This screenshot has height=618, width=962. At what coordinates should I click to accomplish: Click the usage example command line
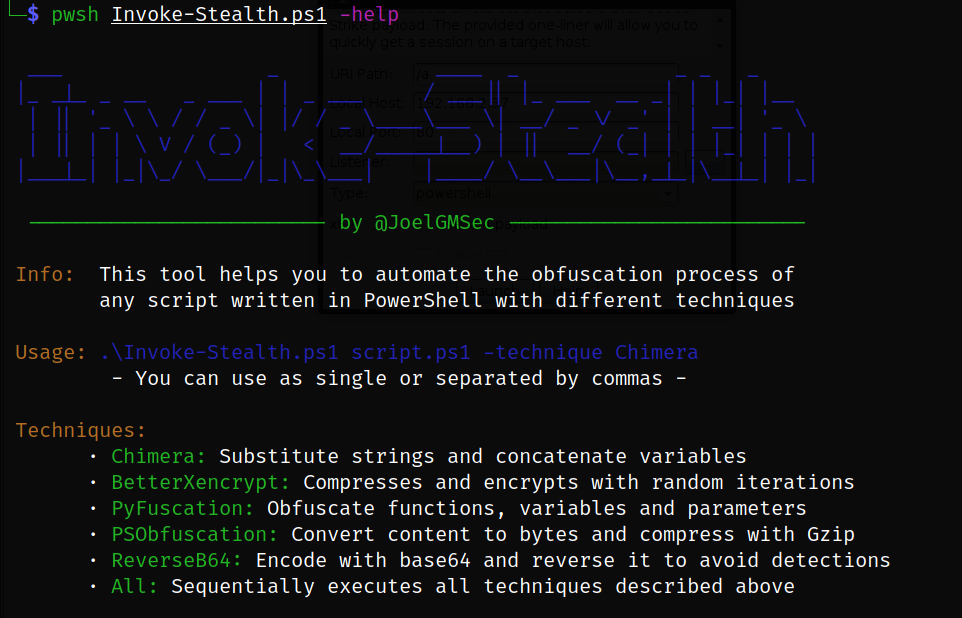coord(399,353)
